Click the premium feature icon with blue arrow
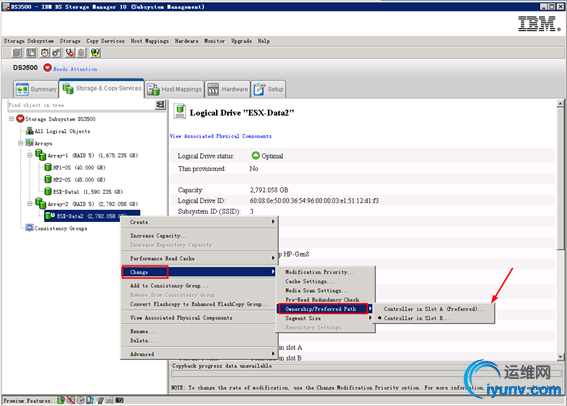Viewport: 567px width, 406px height. [x=90, y=400]
